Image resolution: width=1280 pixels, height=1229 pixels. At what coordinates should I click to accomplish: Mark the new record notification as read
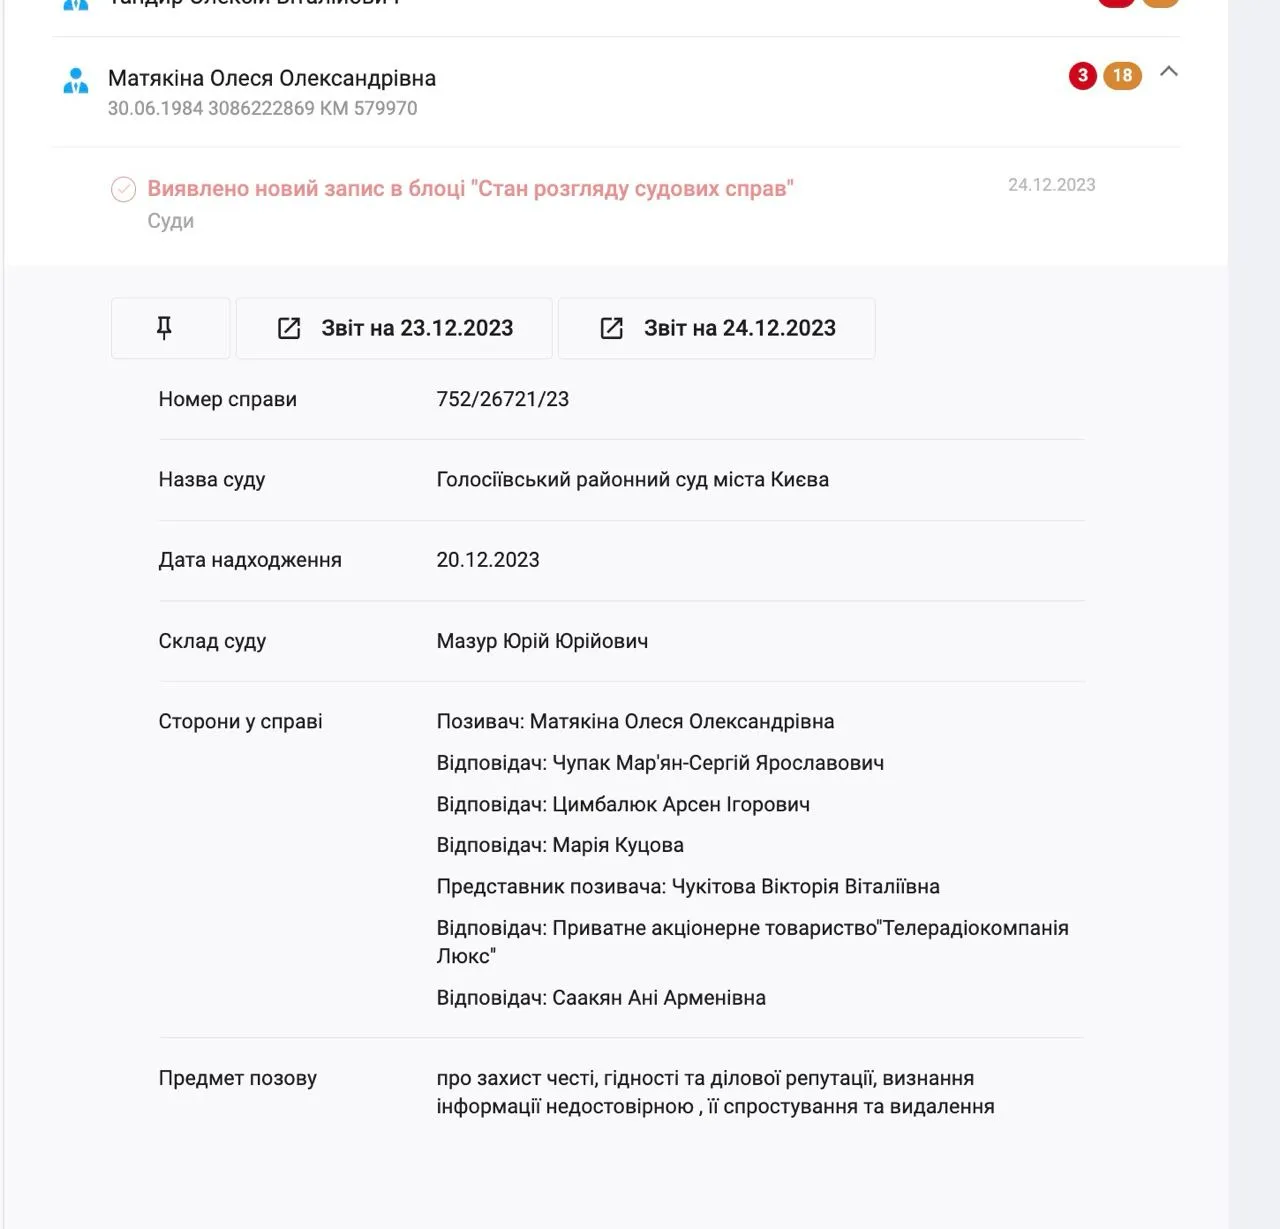coord(124,188)
